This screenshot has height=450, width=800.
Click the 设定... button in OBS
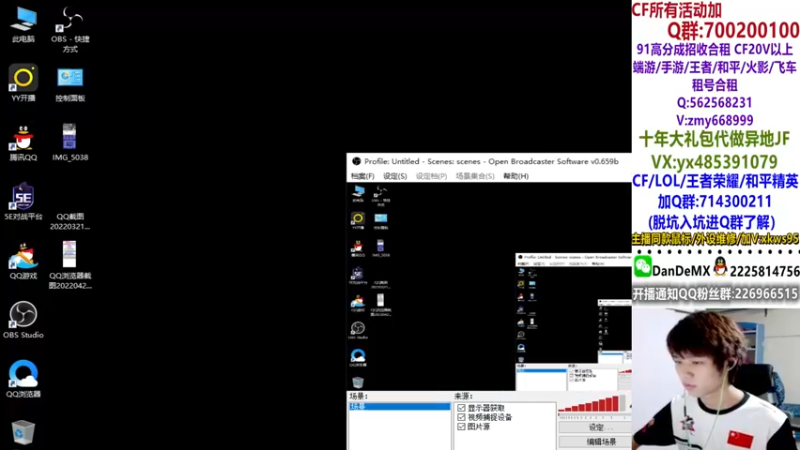594,428
